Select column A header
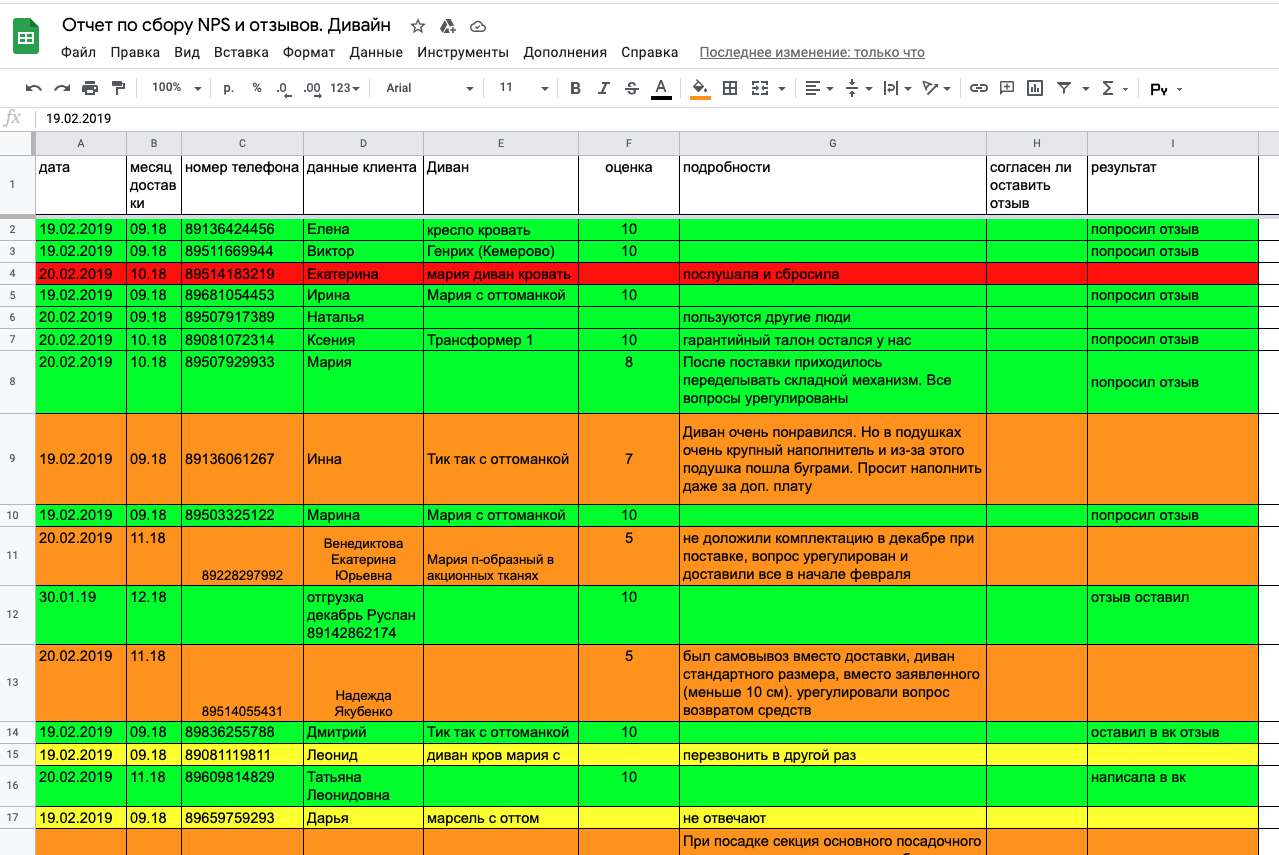This screenshot has width=1279, height=855. pyautogui.click(x=81, y=144)
